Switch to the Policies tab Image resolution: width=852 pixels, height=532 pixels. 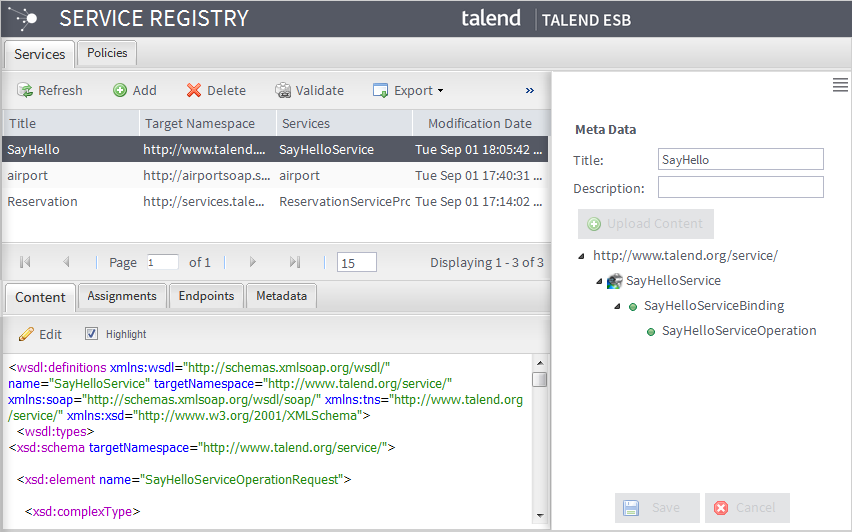coord(107,53)
